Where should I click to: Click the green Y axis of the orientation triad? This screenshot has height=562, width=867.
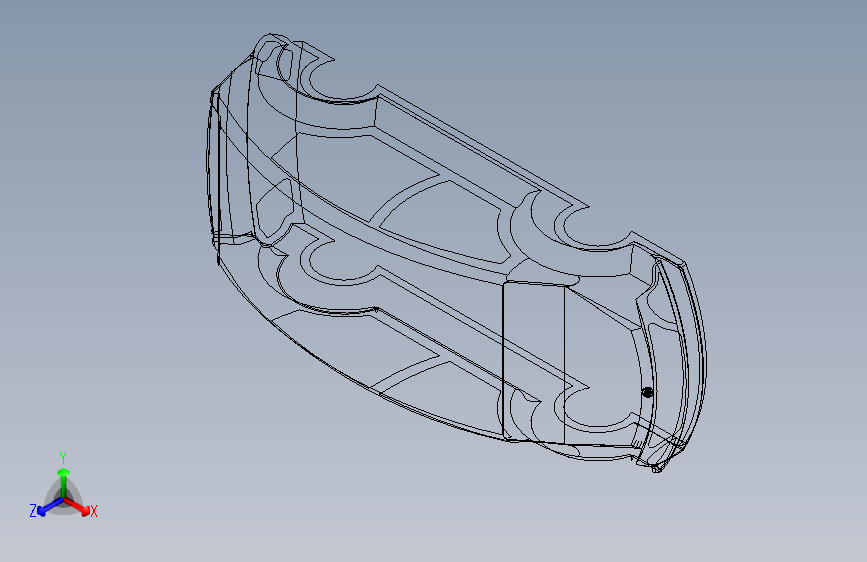pos(64,483)
